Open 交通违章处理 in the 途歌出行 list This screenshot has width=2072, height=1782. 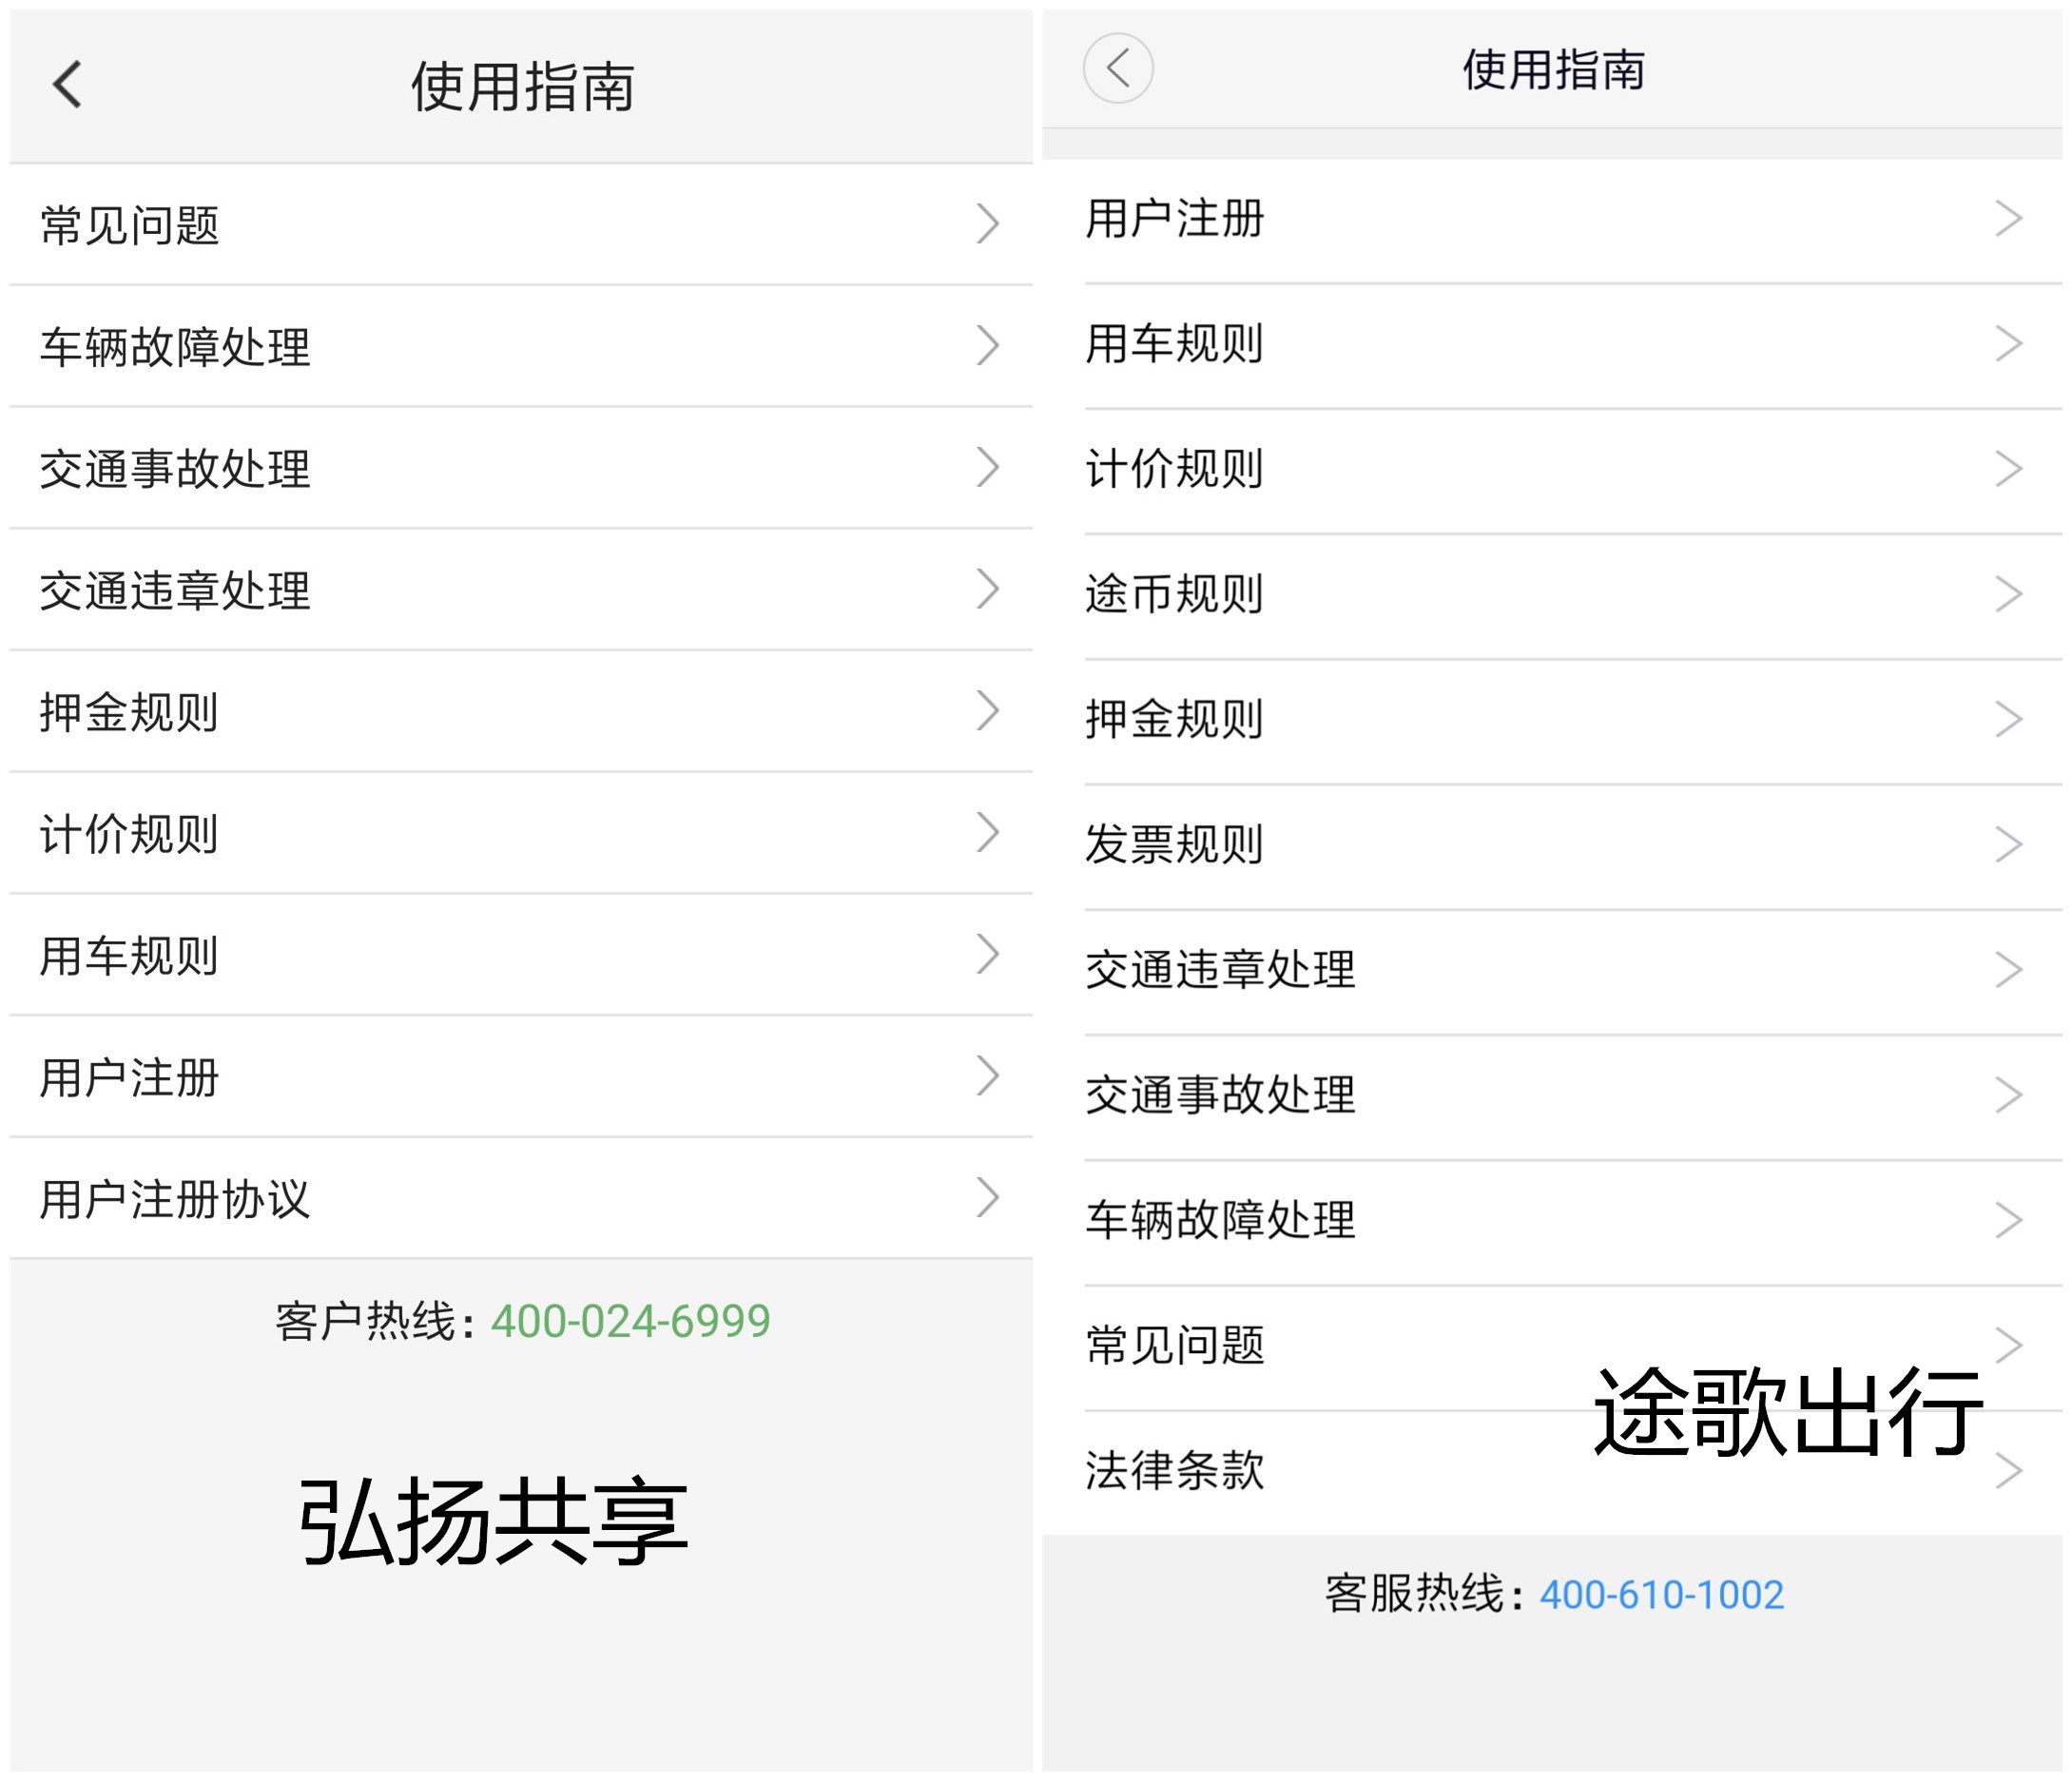pyautogui.click(x=1552, y=971)
